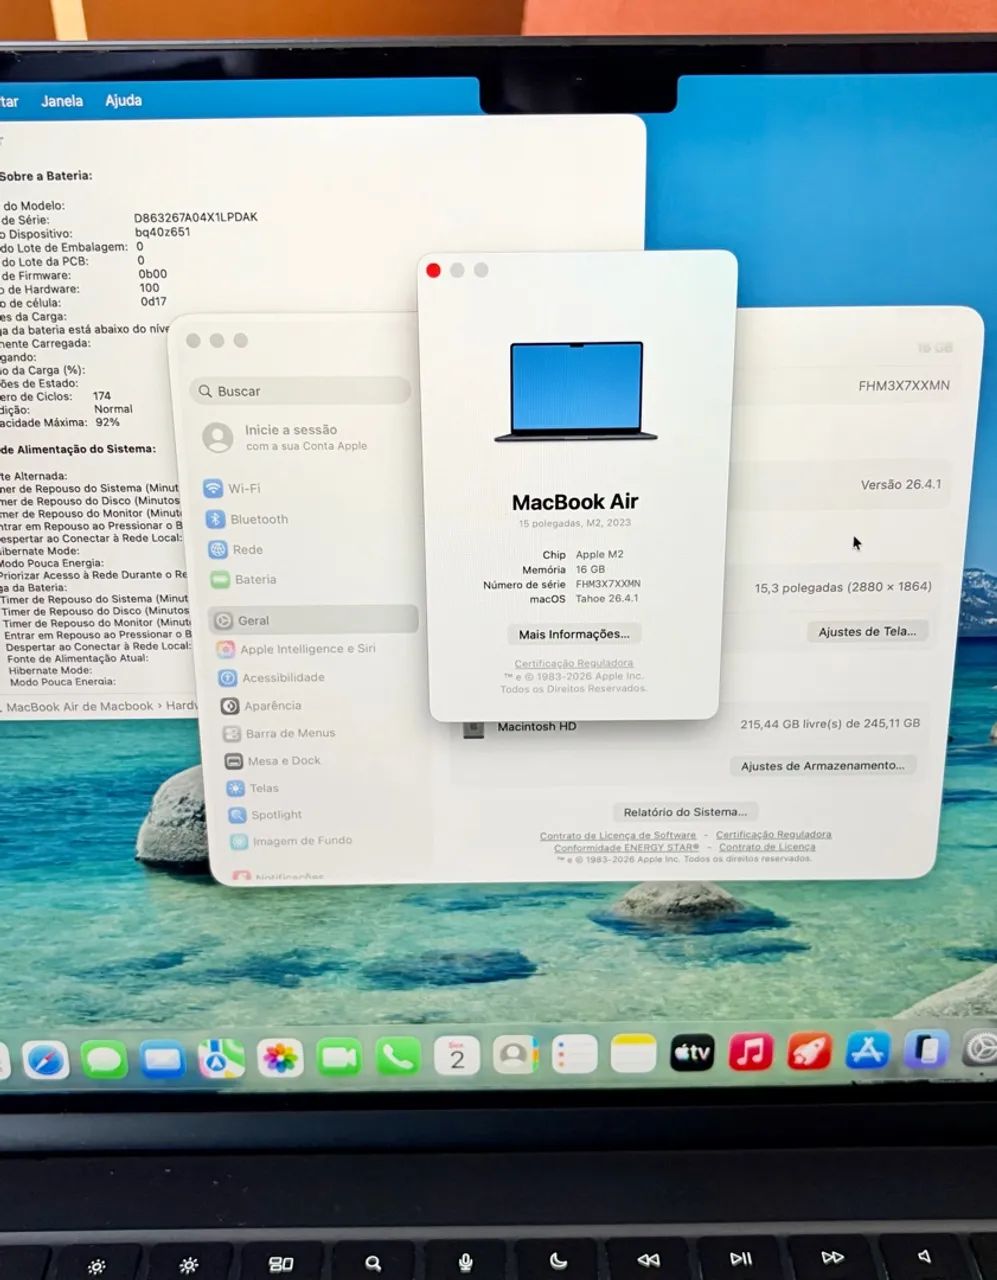
Task: Open the Music app in the Dock
Action: 751,1051
